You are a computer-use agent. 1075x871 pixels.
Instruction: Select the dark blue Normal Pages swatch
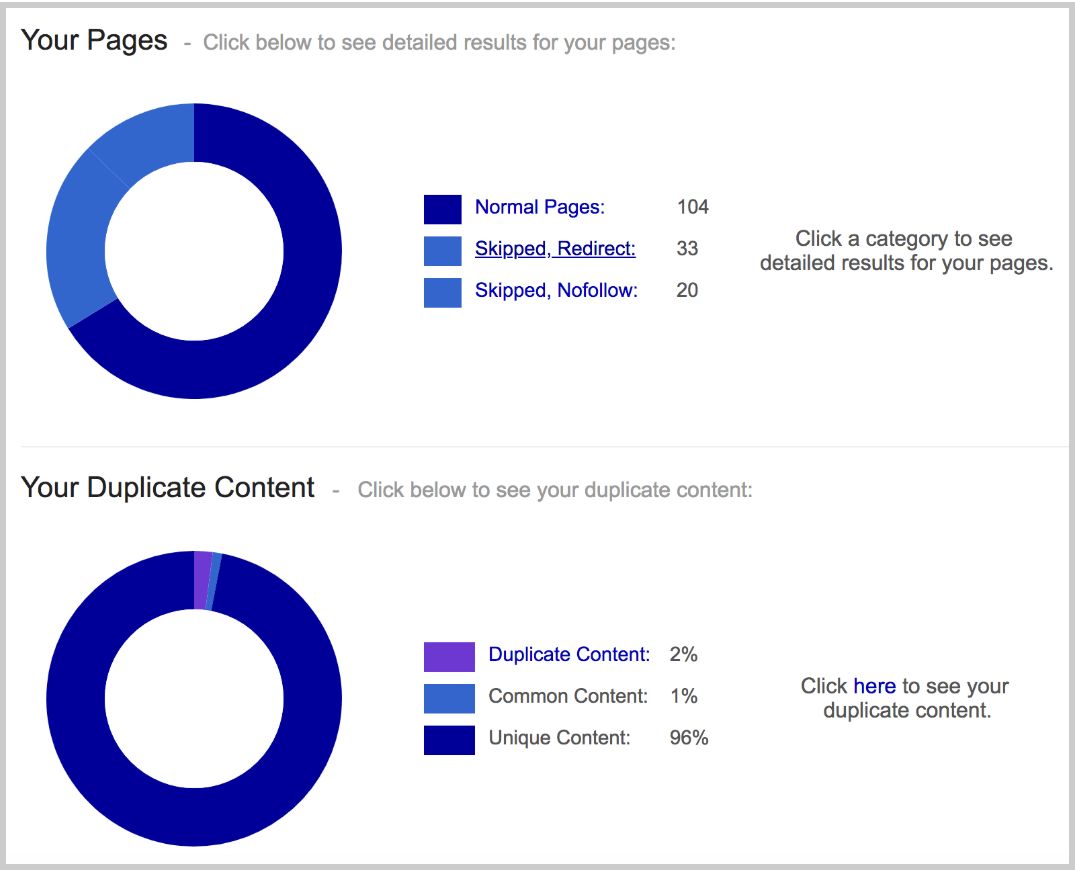442,209
